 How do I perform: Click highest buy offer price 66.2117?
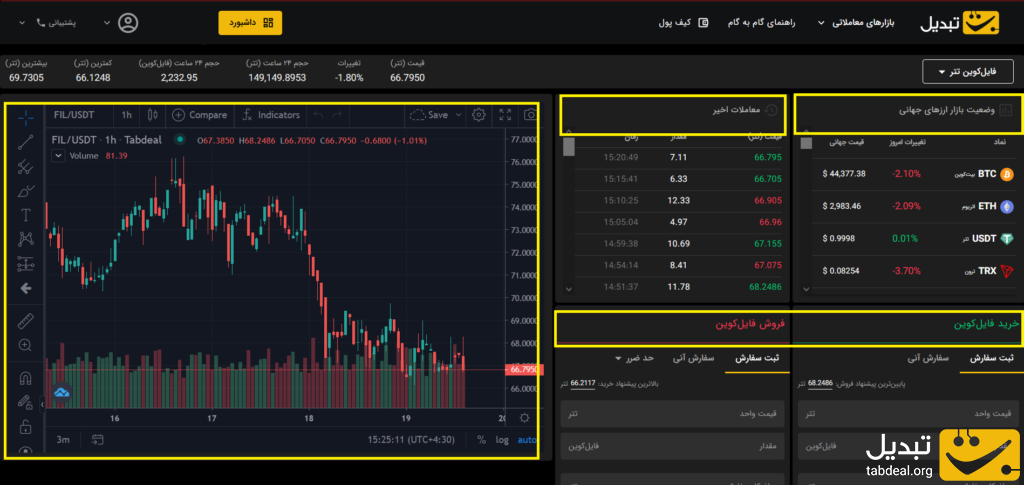[x=583, y=384]
